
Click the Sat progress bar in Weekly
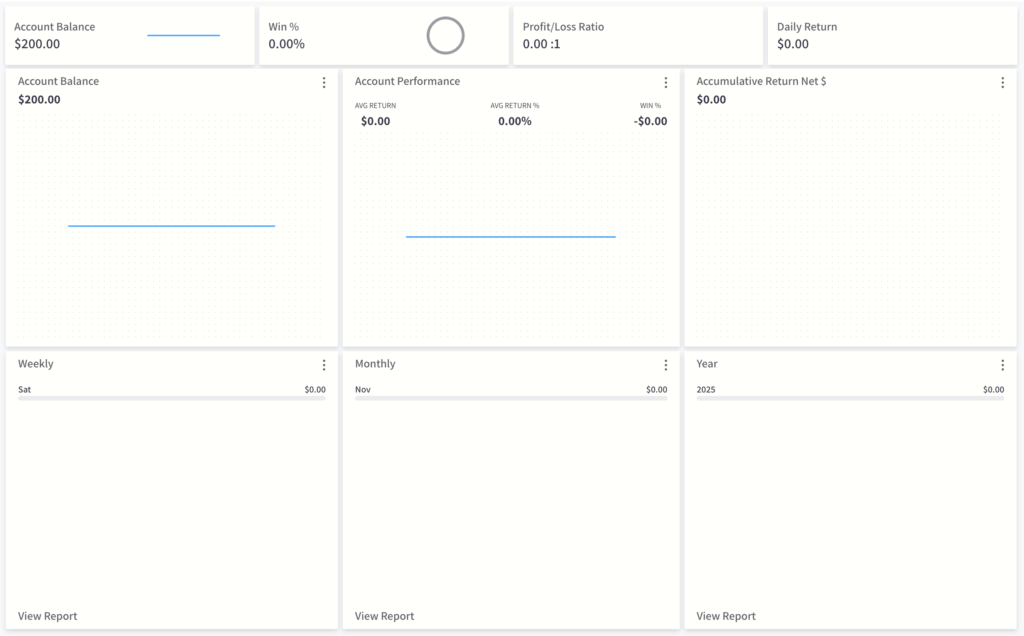coord(171,398)
